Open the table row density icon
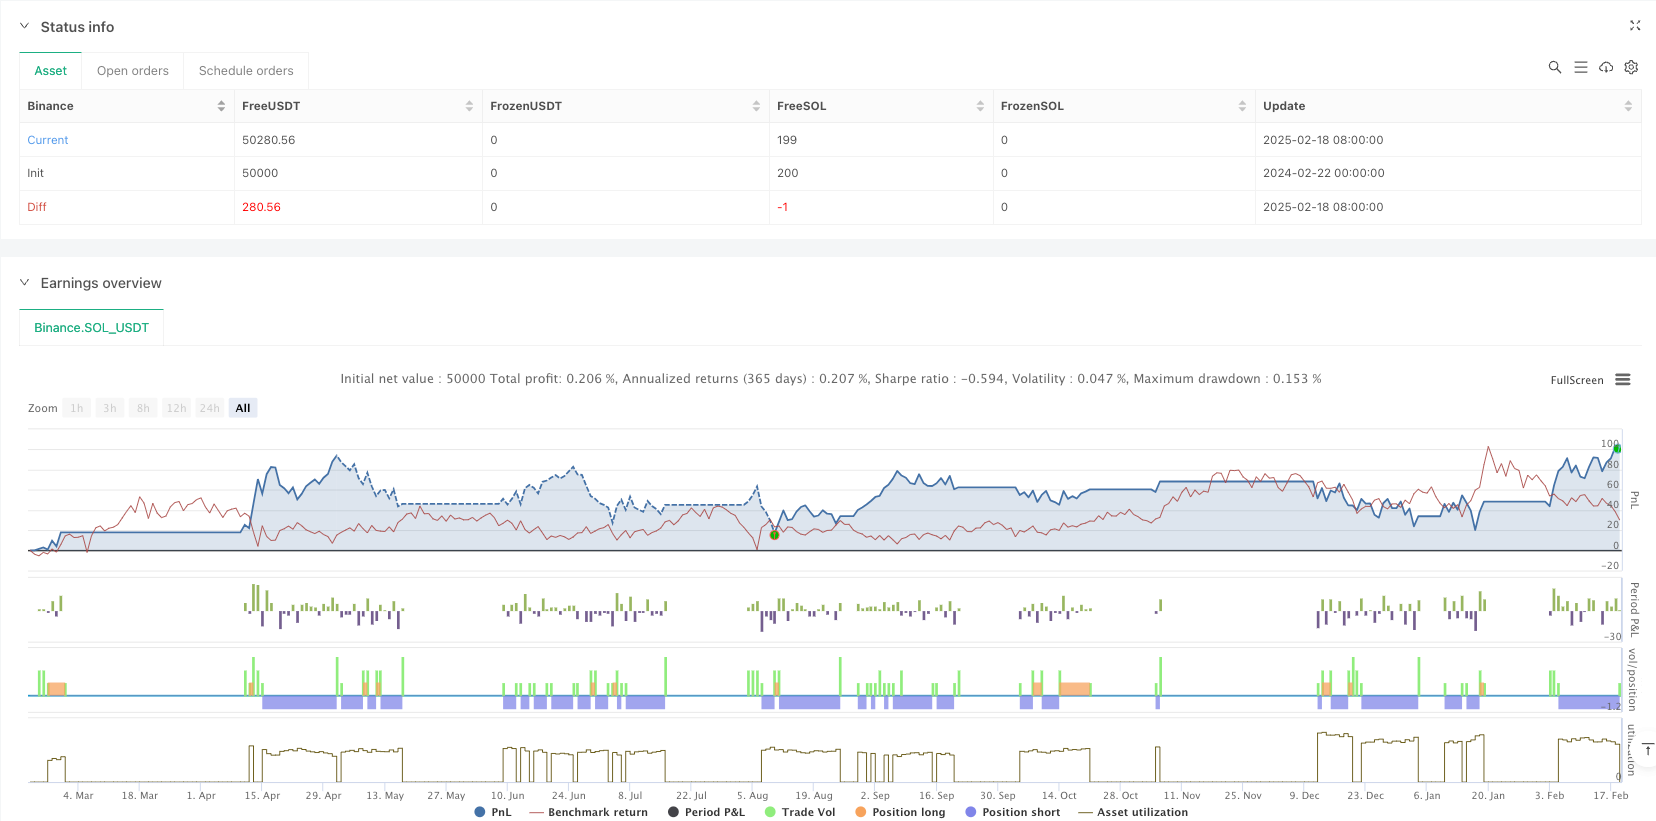1656x821 pixels. coord(1580,67)
